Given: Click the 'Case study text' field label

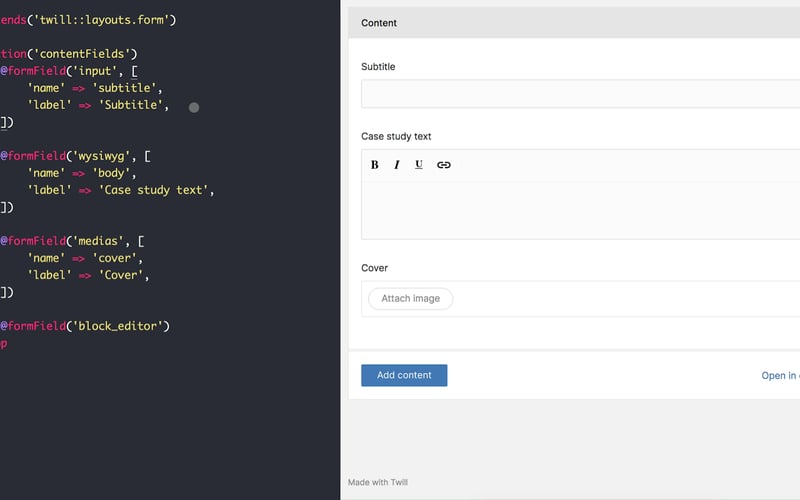Looking at the screenshot, I should coord(396,136).
